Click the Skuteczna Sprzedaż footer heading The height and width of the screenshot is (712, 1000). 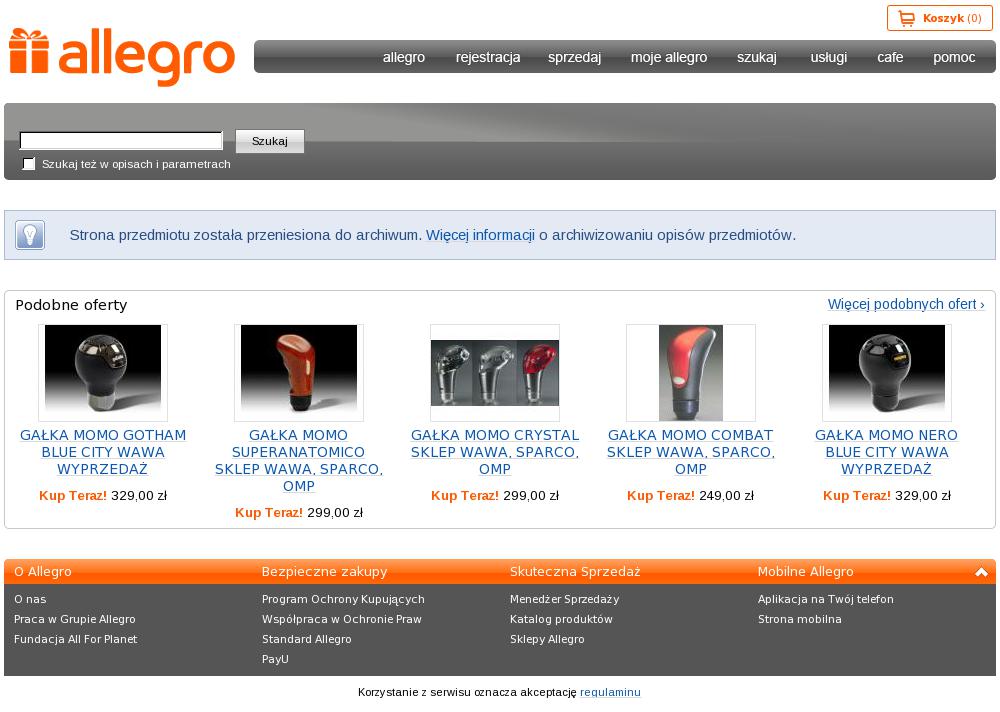[x=575, y=572]
